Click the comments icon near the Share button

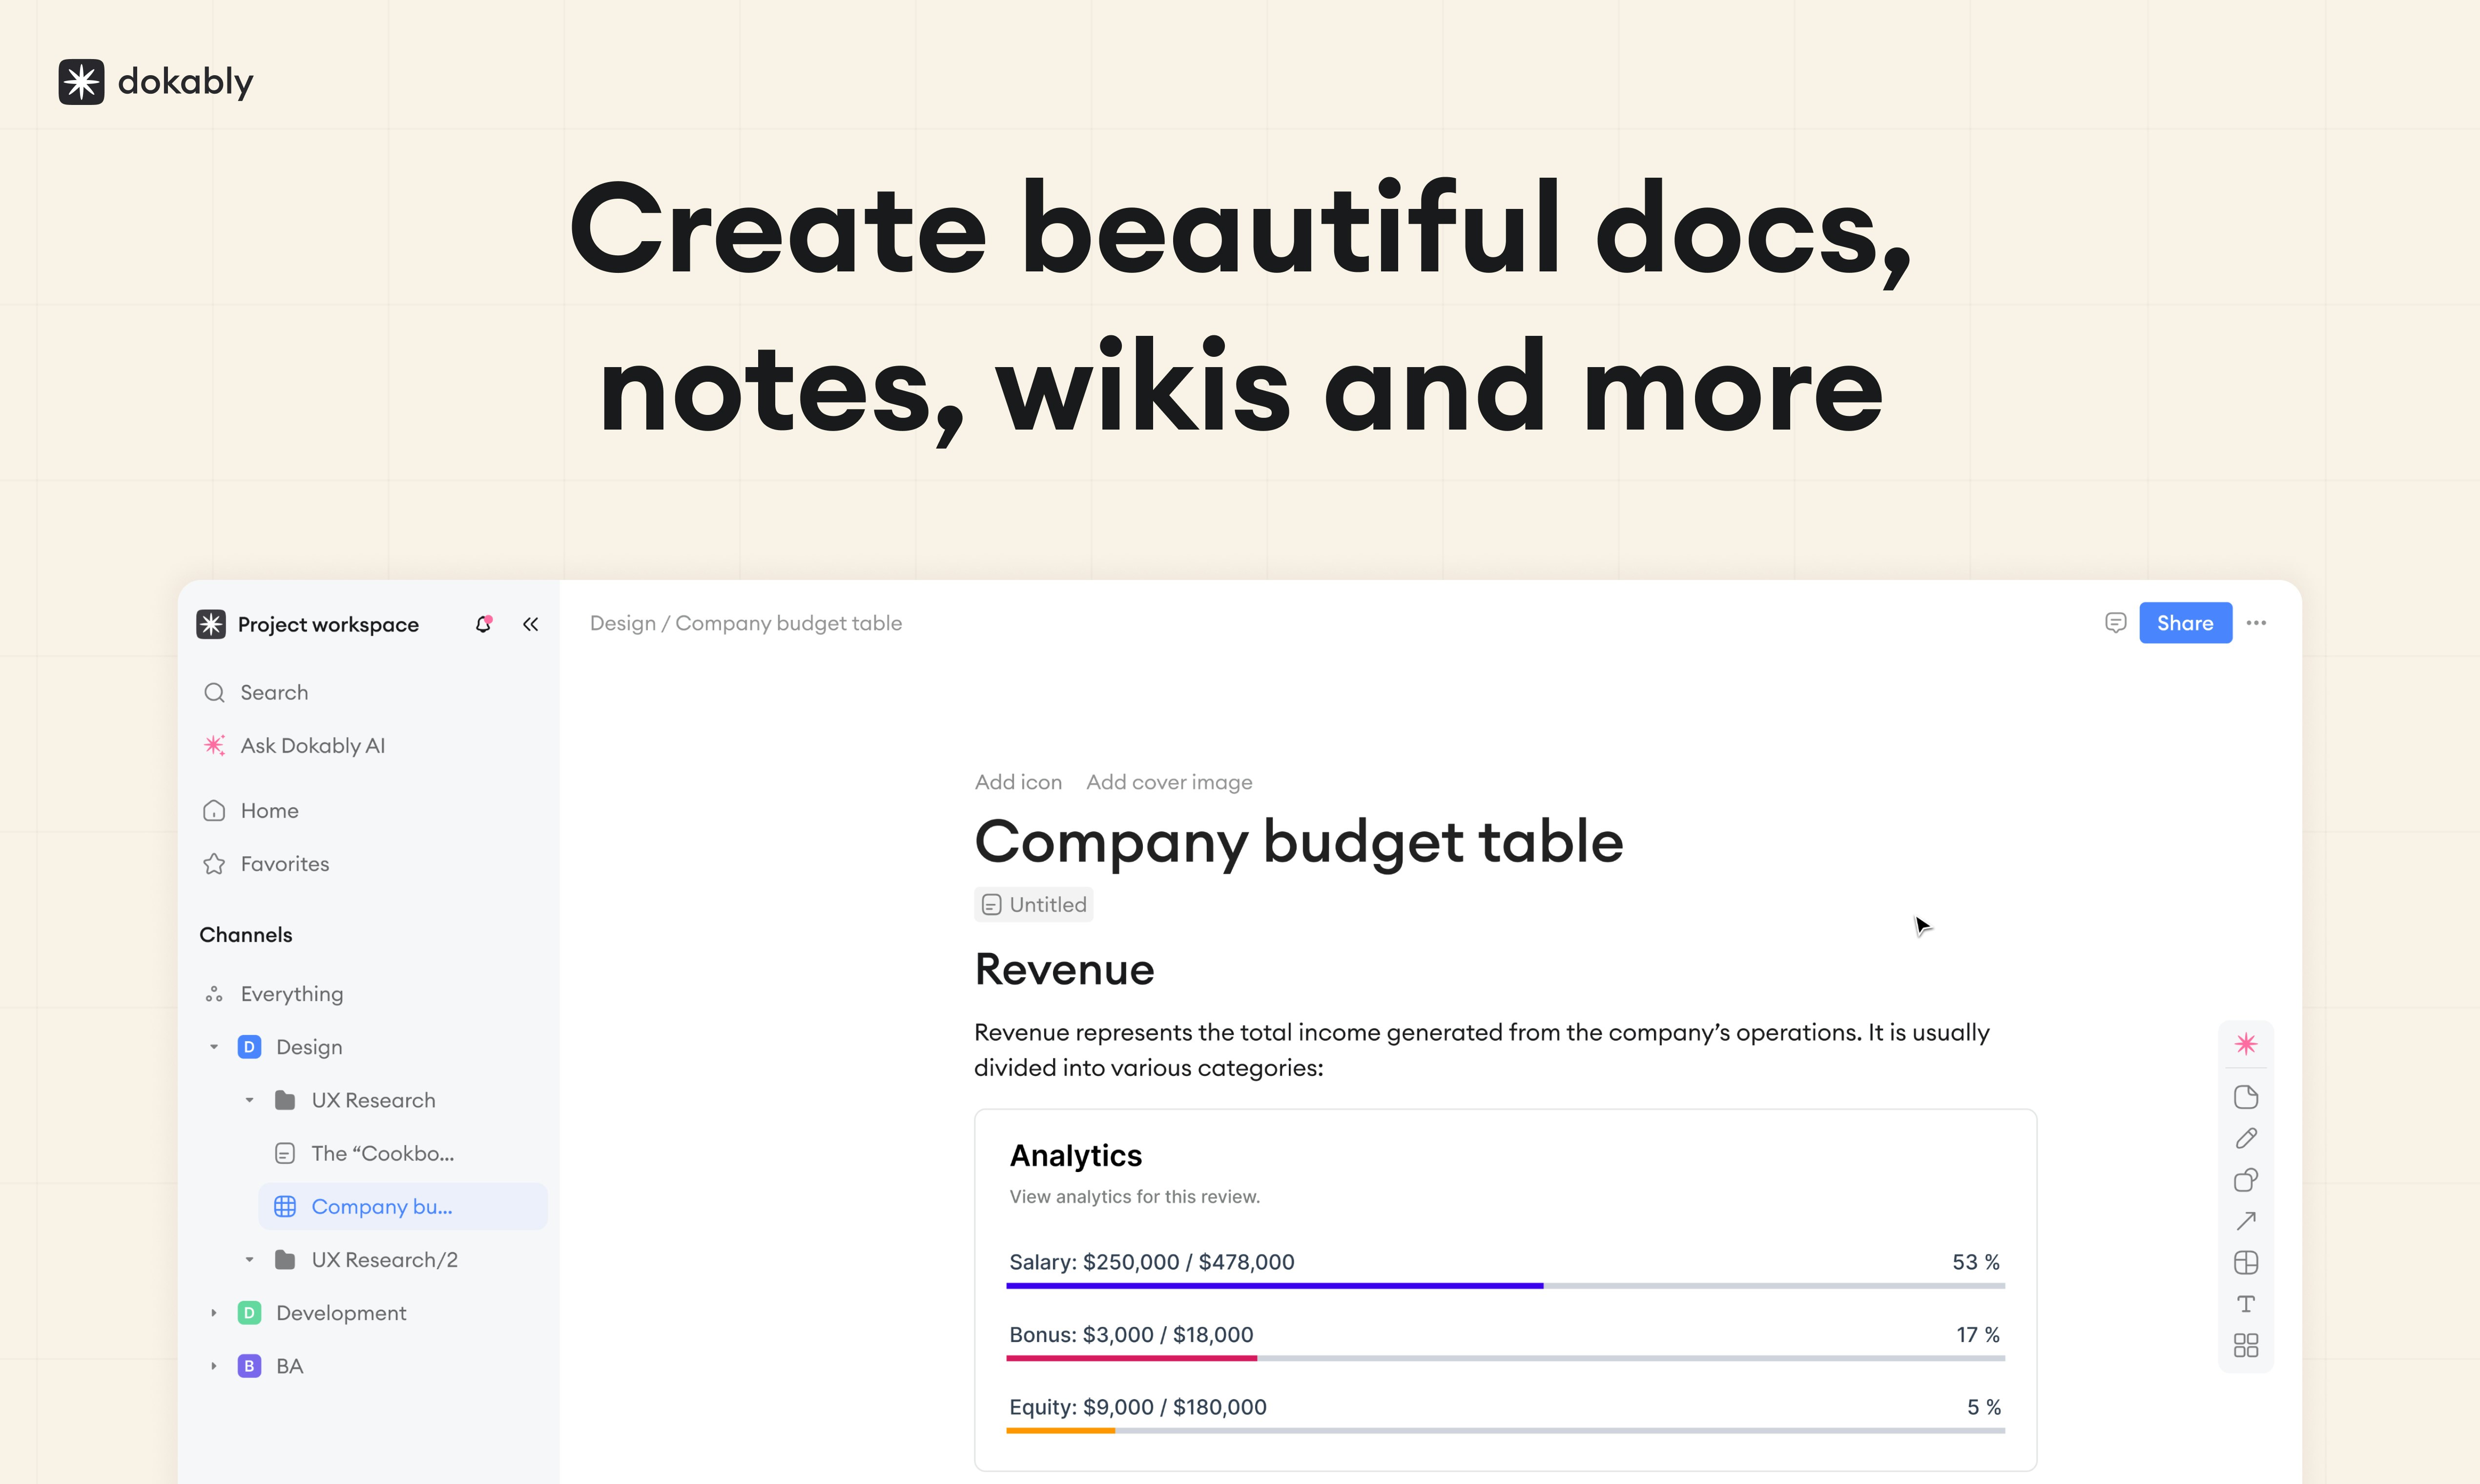pos(2115,622)
